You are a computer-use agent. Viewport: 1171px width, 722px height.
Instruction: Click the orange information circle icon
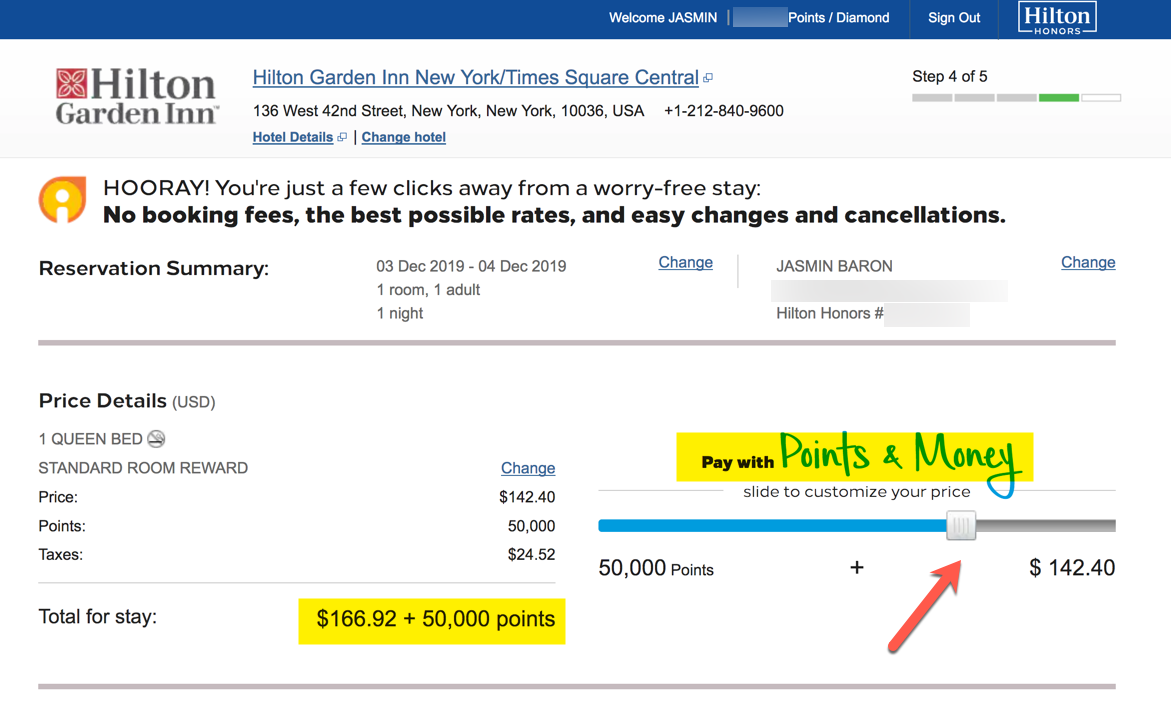[x=62, y=199]
